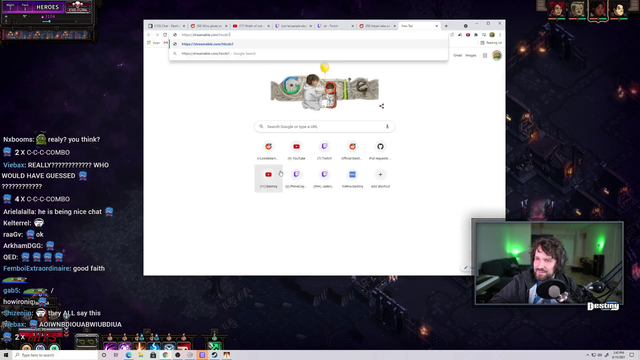Open the PrimeCayes Twitch shortcut
Image resolution: width=640 pixels, height=360 pixels.
point(296,178)
